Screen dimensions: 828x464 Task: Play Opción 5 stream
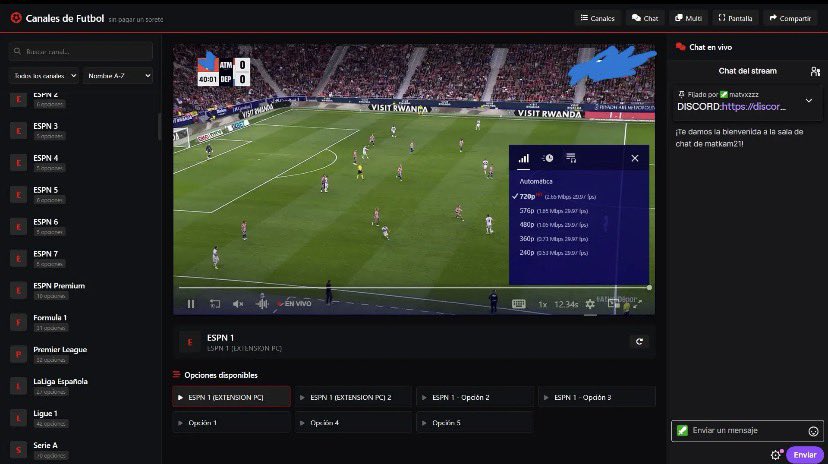point(475,422)
